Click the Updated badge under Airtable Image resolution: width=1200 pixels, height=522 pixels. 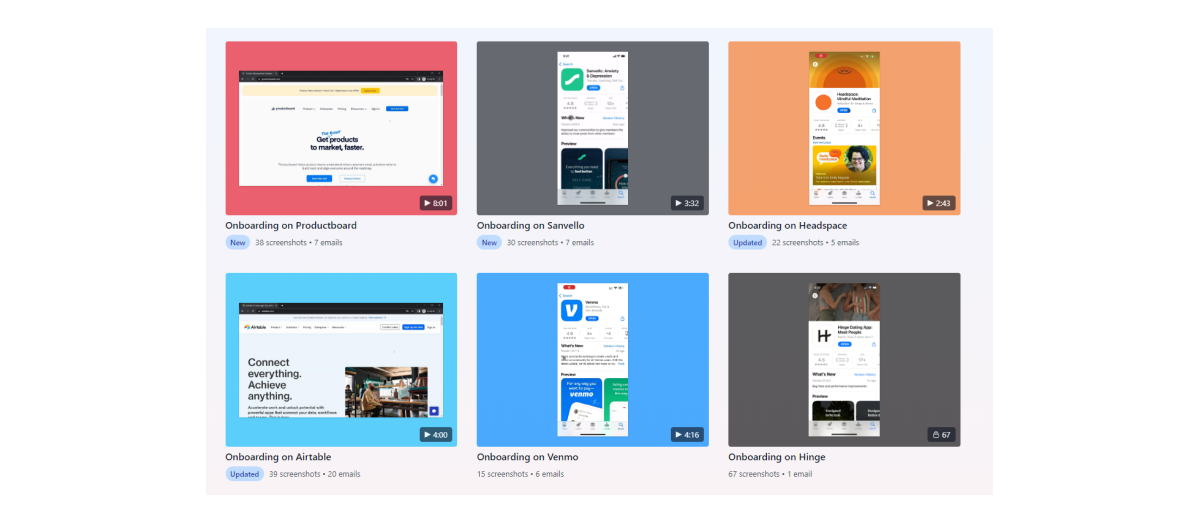(245, 474)
